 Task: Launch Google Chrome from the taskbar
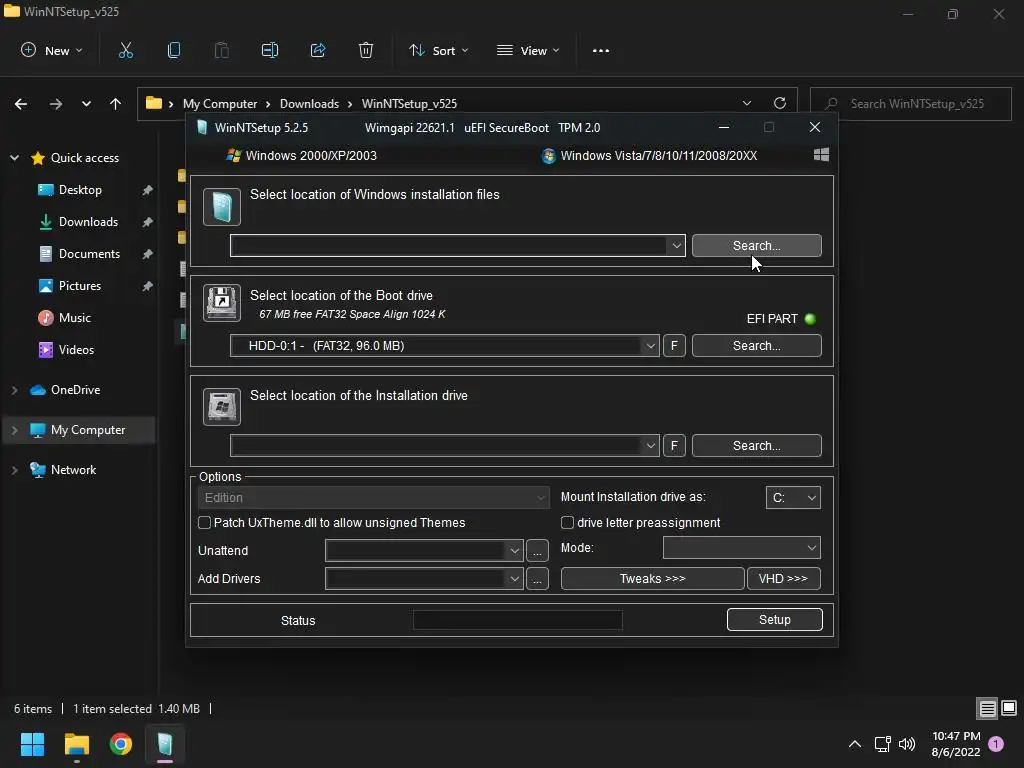click(x=121, y=744)
